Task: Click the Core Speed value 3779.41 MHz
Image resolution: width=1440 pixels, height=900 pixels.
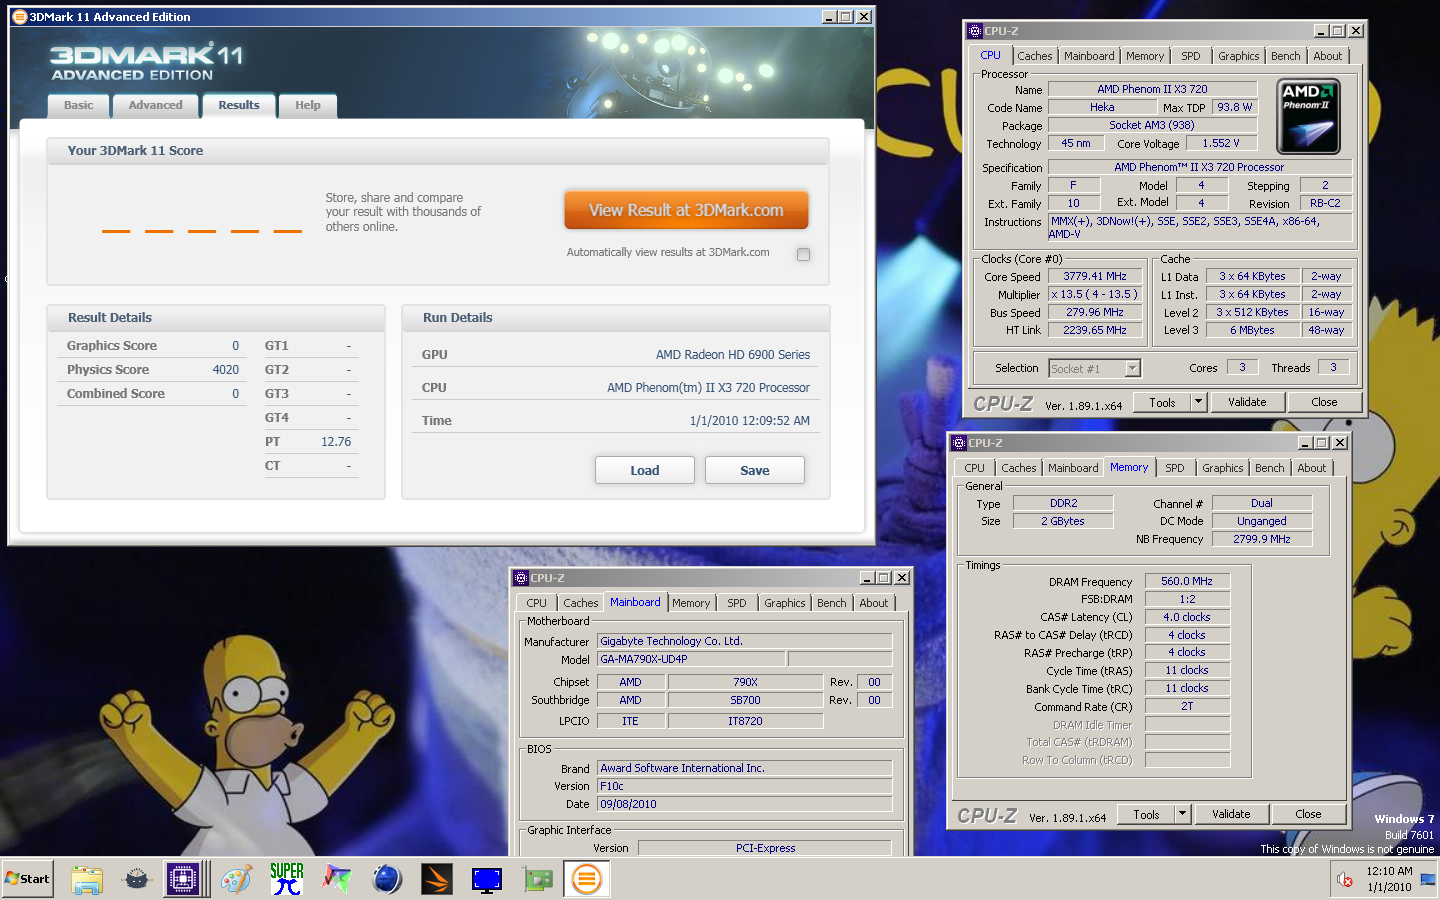Action: (x=1095, y=277)
